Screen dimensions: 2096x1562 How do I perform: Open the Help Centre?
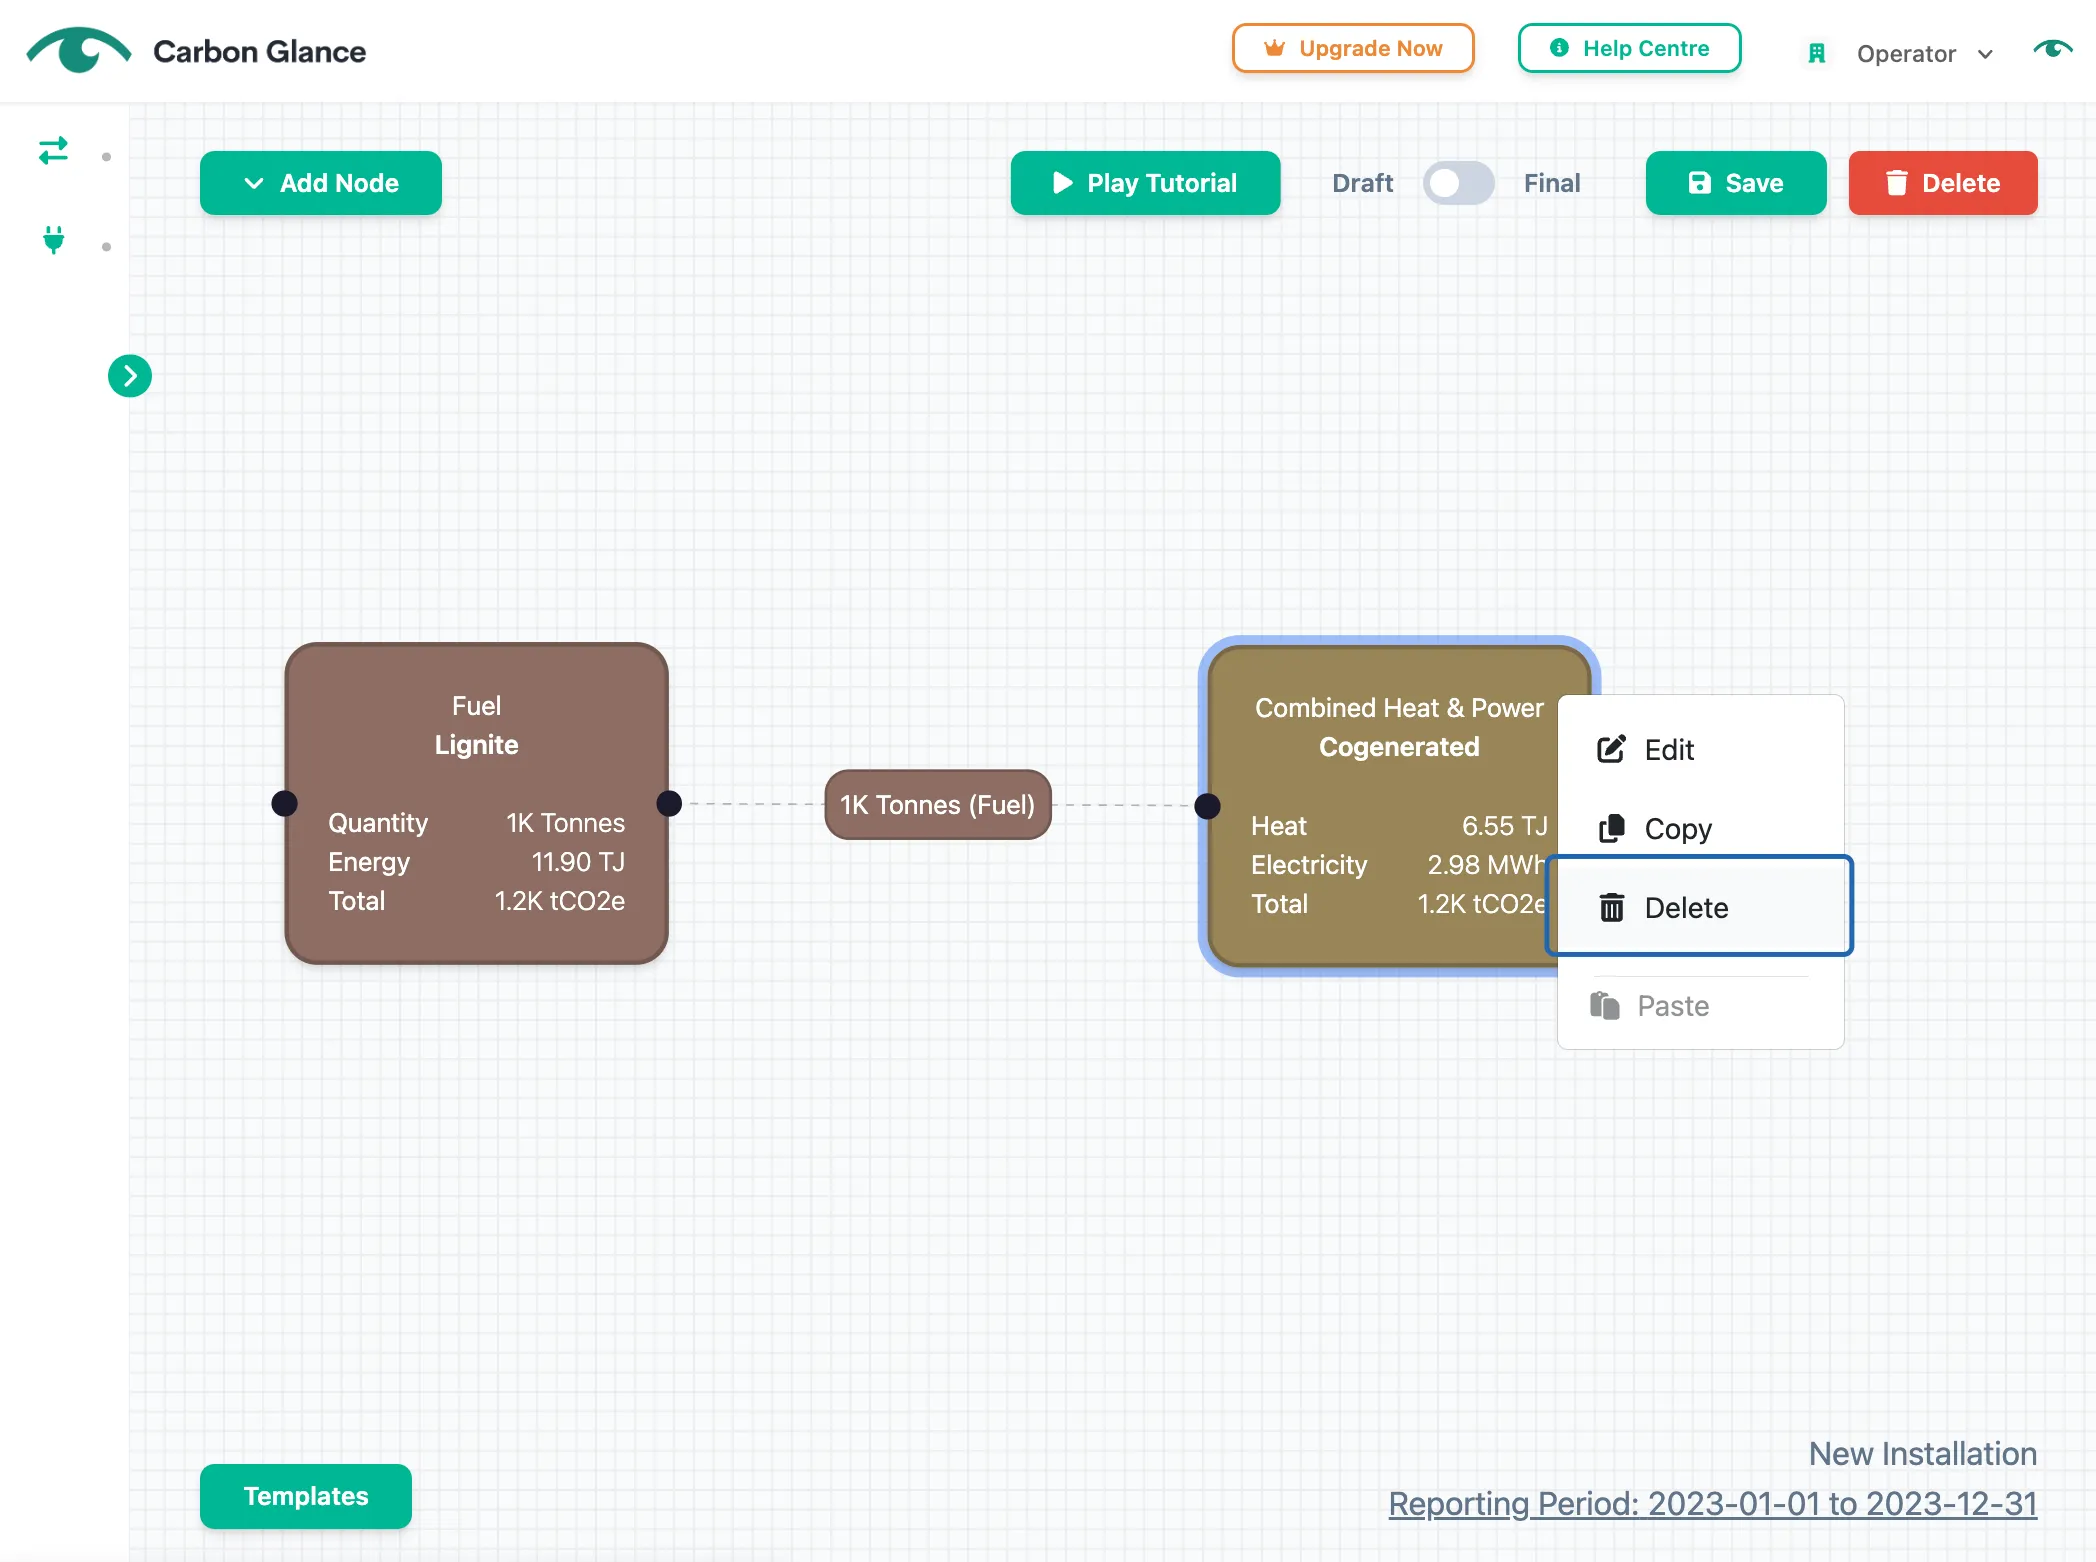tap(1630, 48)
